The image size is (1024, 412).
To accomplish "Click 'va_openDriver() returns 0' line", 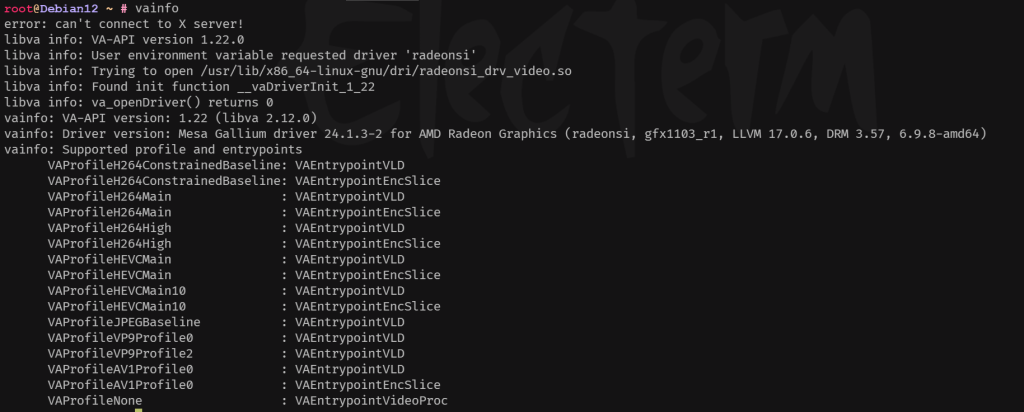I will click(x=176, y=102).
